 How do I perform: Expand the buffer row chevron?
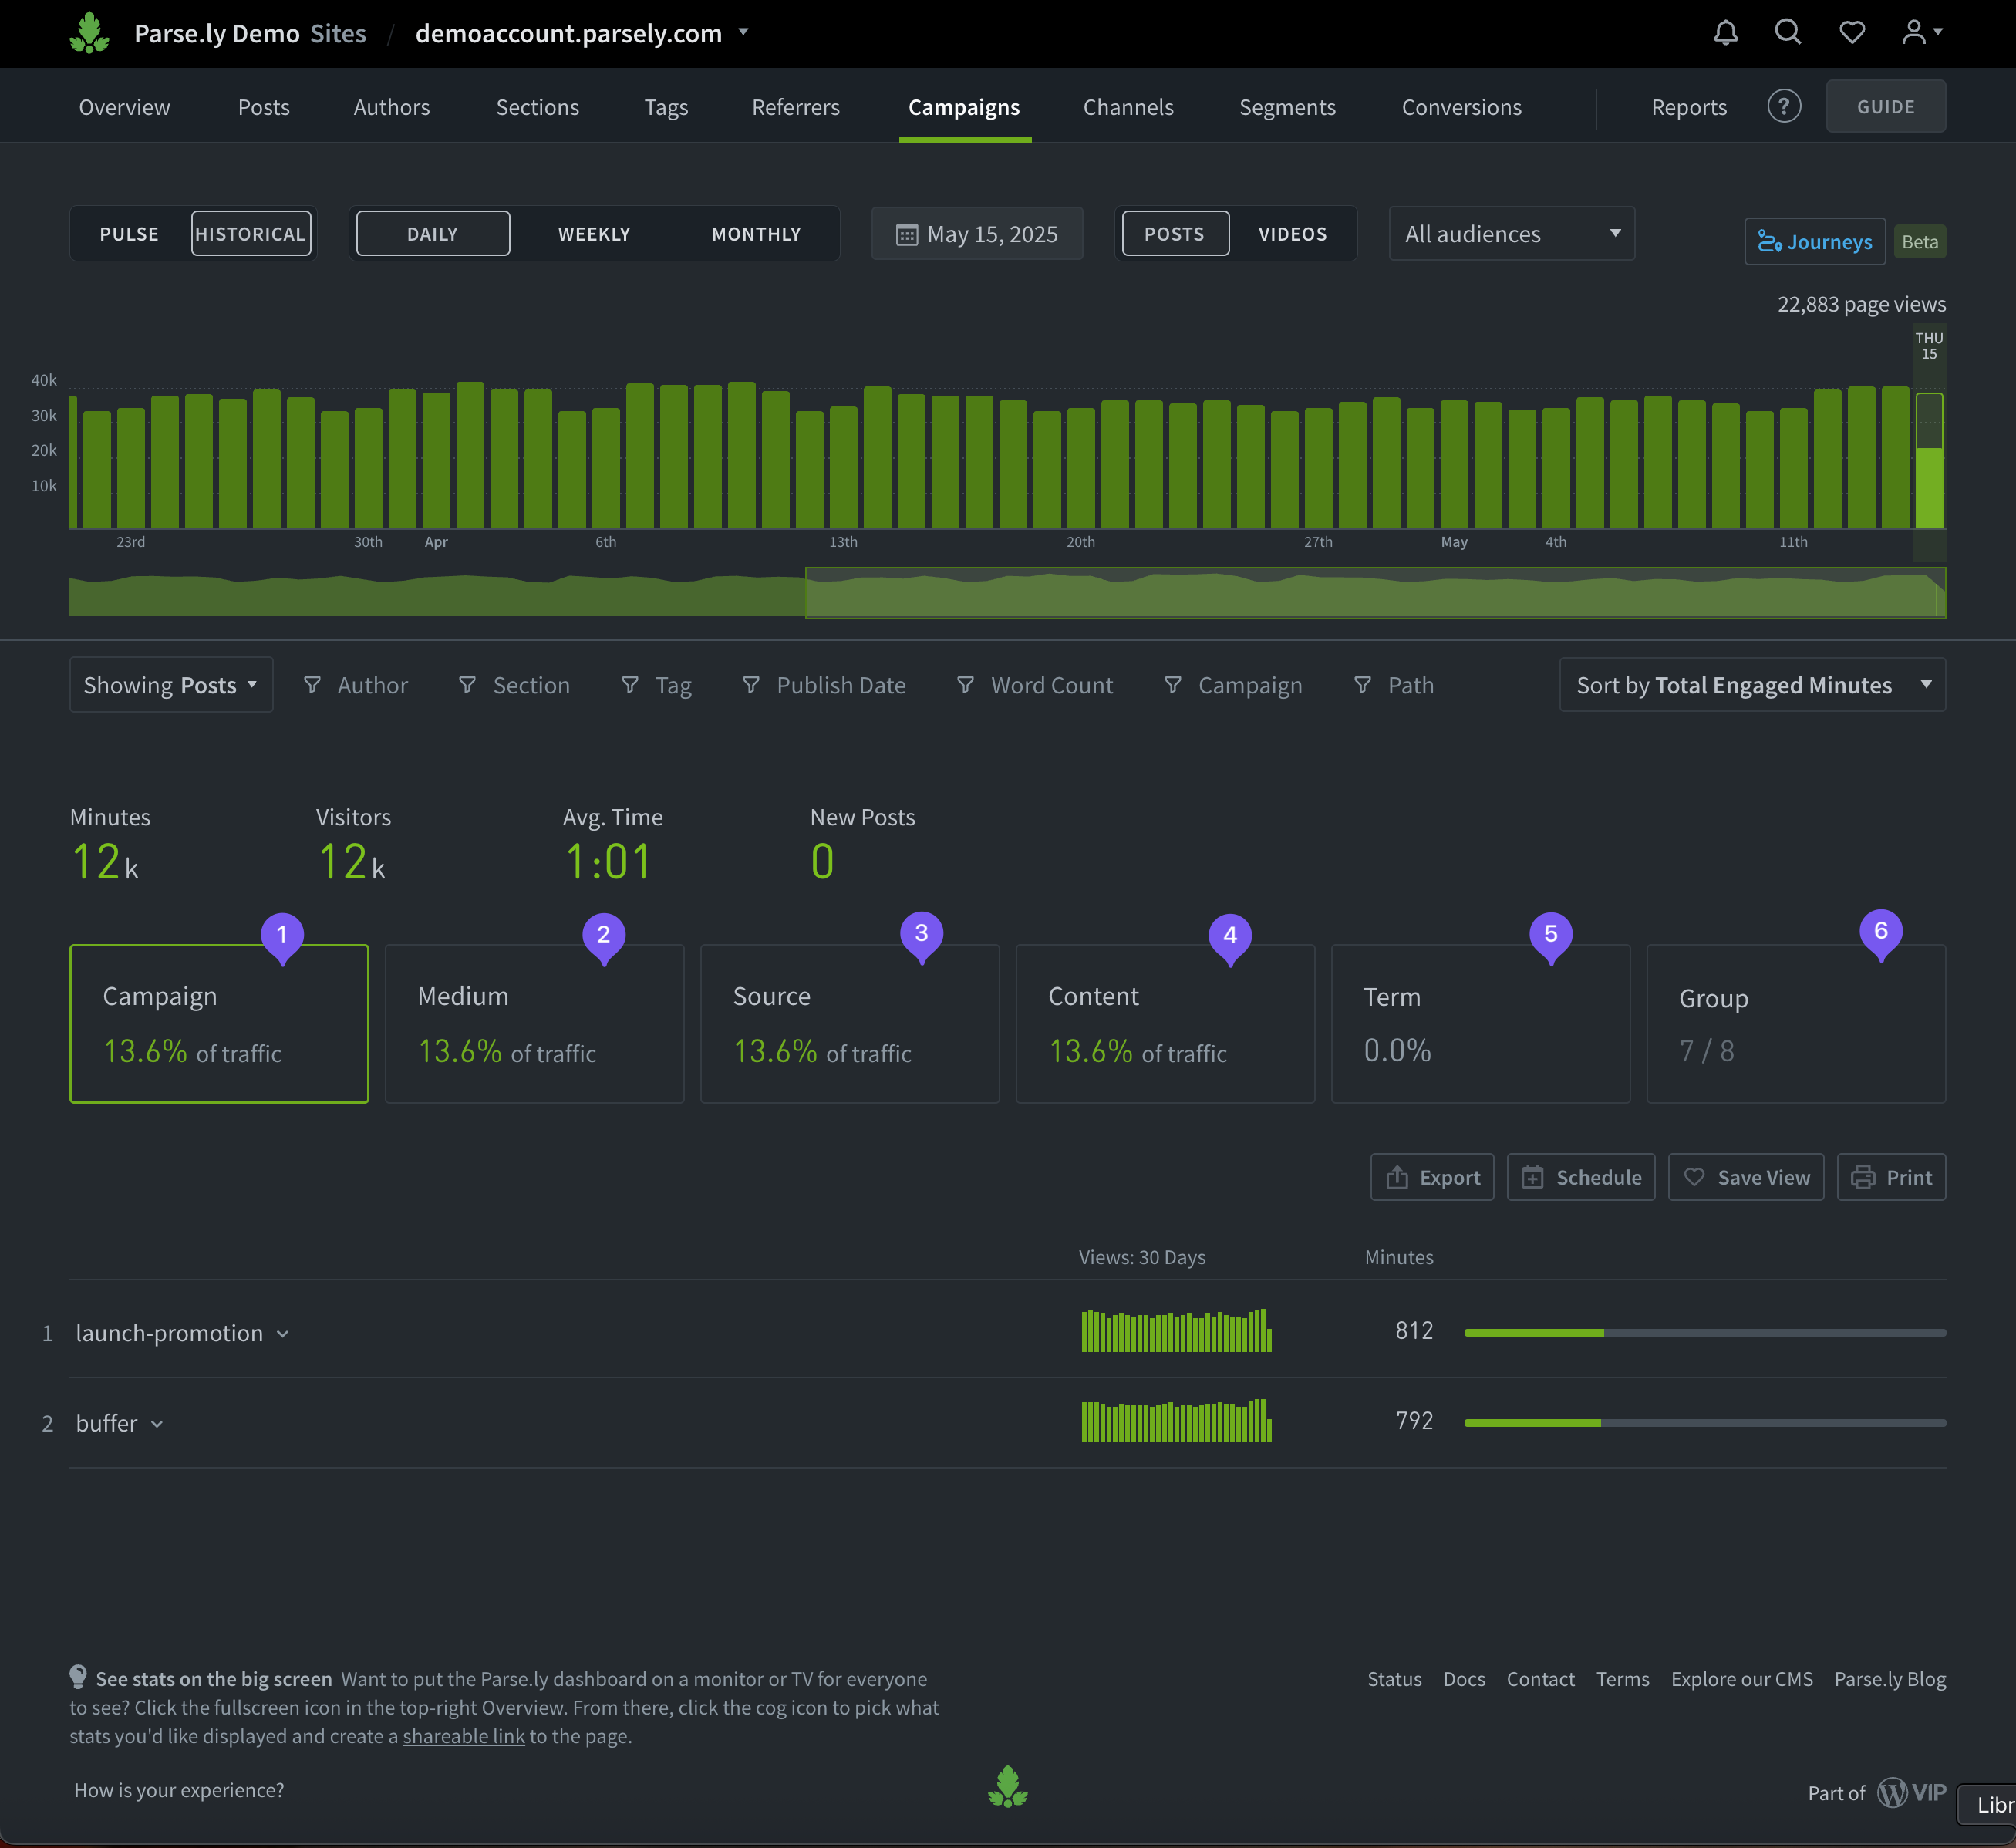point(157,1424)
